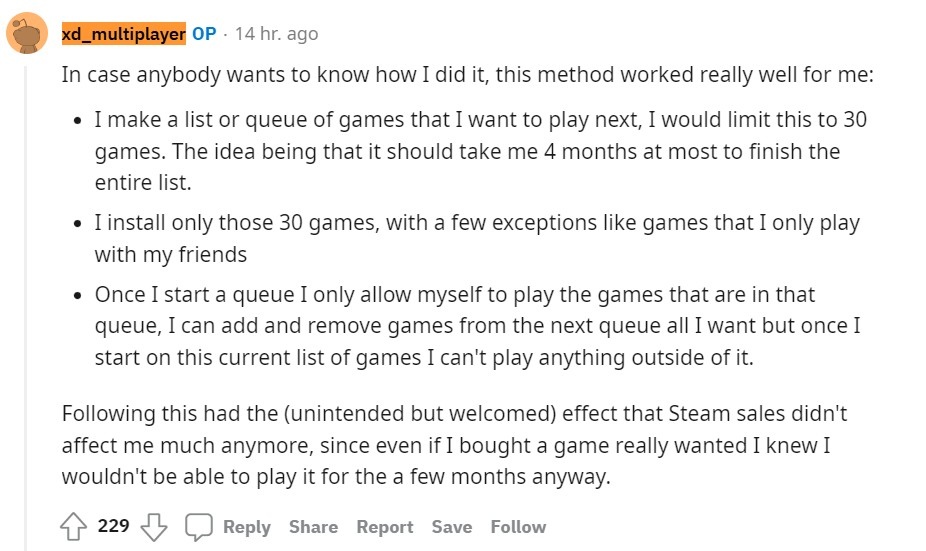Open the xd_multiplayer user profile
Viewport: 926px width, 551px height.
123,34
